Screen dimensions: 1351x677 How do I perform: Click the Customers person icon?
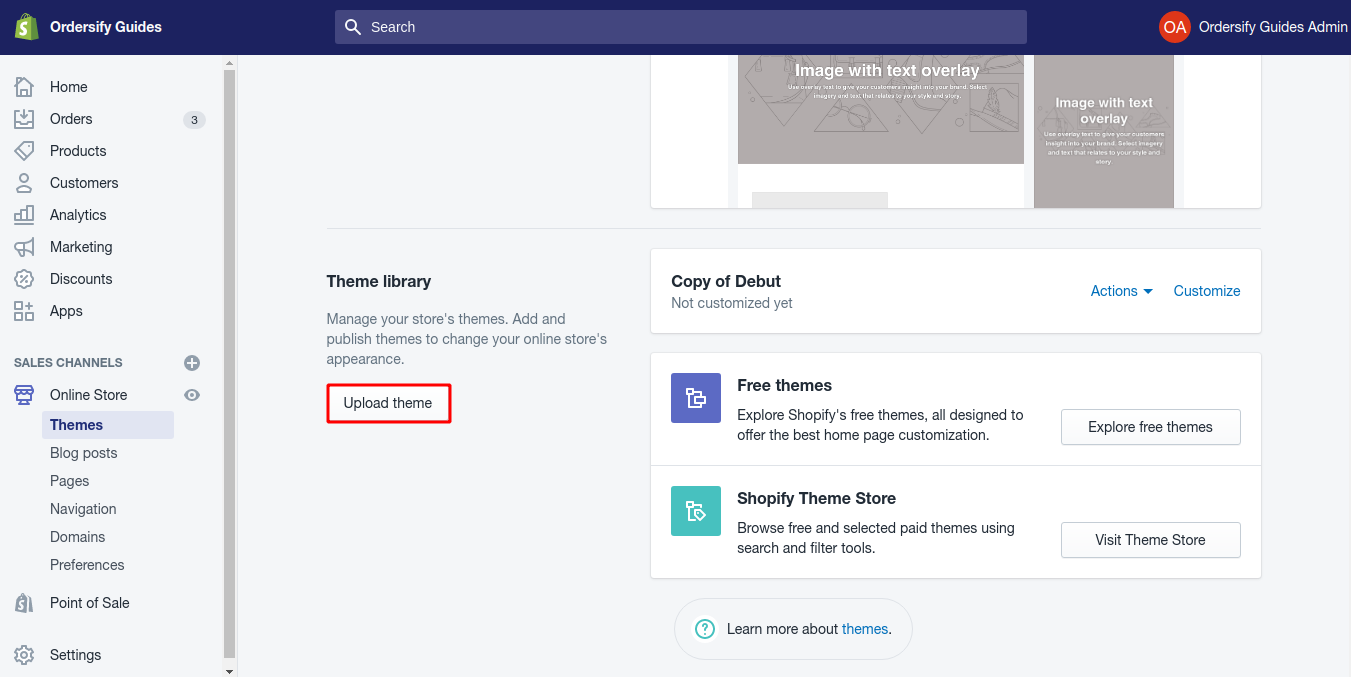[24, 183]
